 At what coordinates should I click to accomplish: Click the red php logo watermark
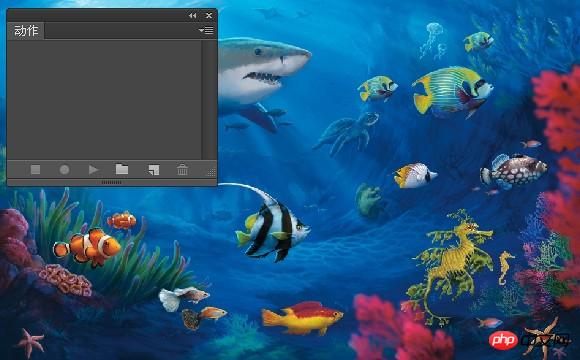(x=503, y=340)
